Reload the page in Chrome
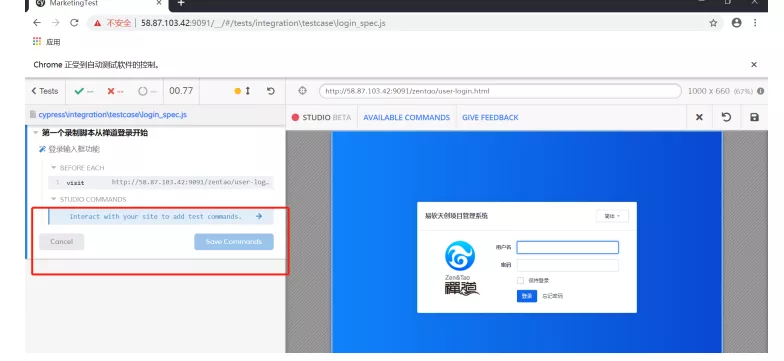Viewport: 784px width, 361px height. [74, 23]
